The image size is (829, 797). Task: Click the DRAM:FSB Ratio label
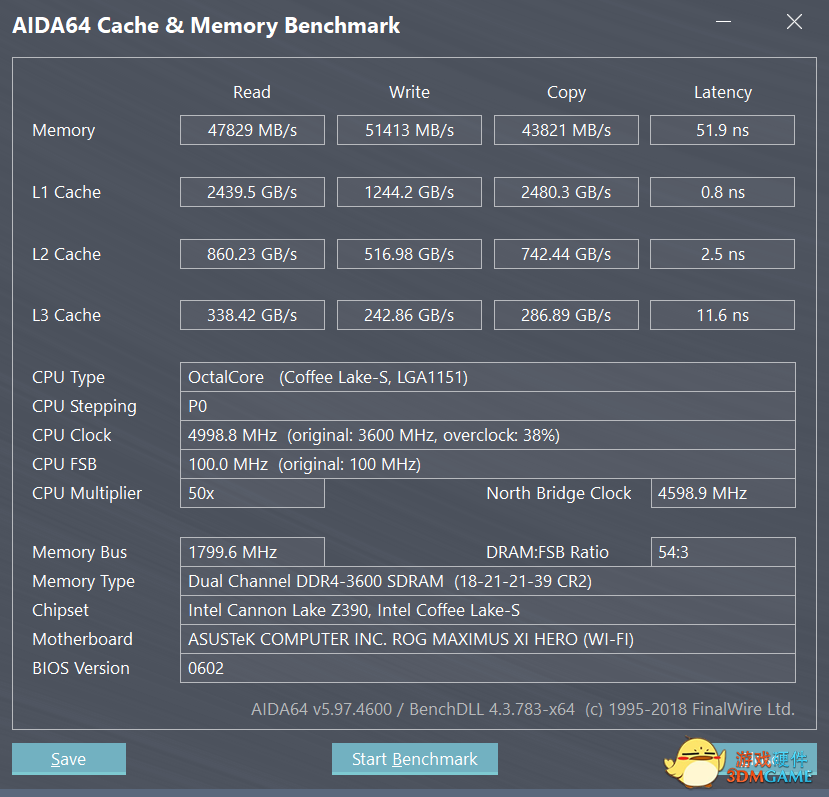click(547, 552)
